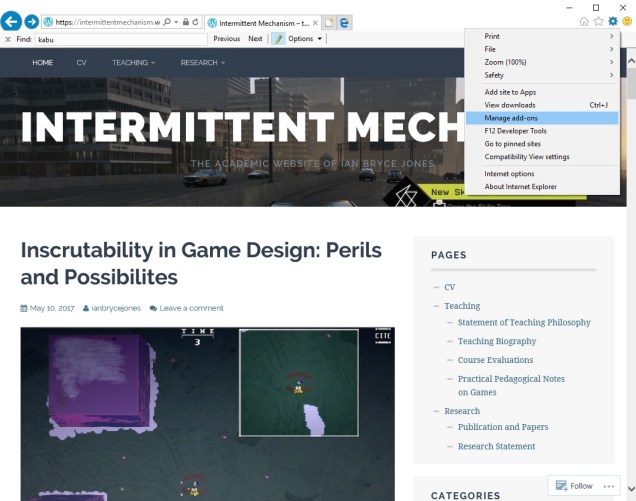This screenshot has width=636, height=501.
Task: Click the smiley feedback icon
Action: click(627, 21)
